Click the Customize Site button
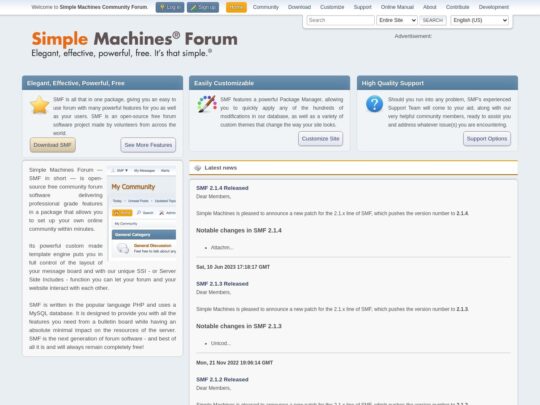 coord(321,138)
